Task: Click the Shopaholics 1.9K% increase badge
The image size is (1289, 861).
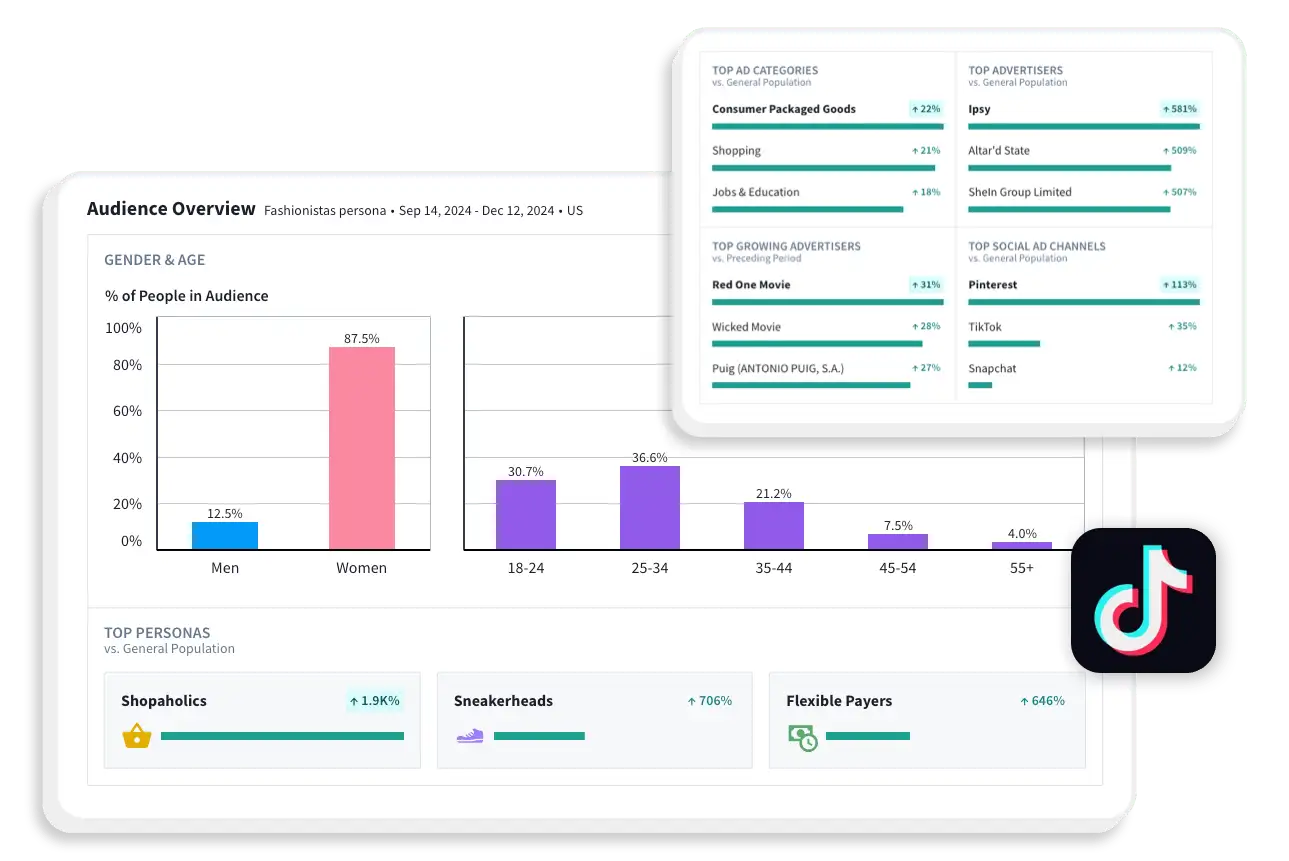Action: point(374,701)
